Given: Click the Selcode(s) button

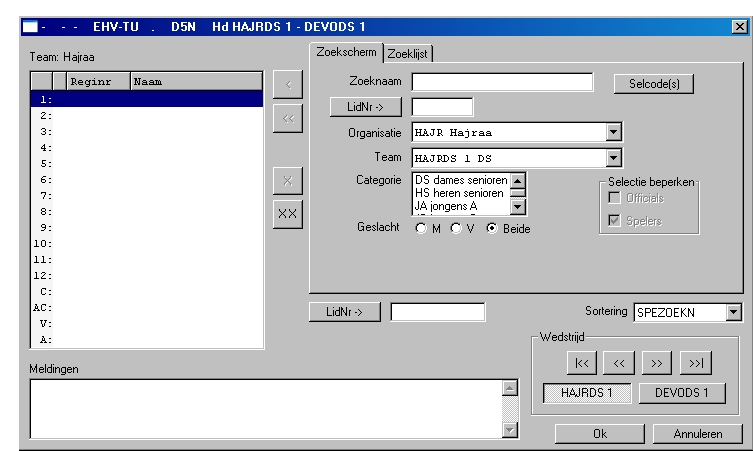Looking at the screenshot, I should 654,84.
